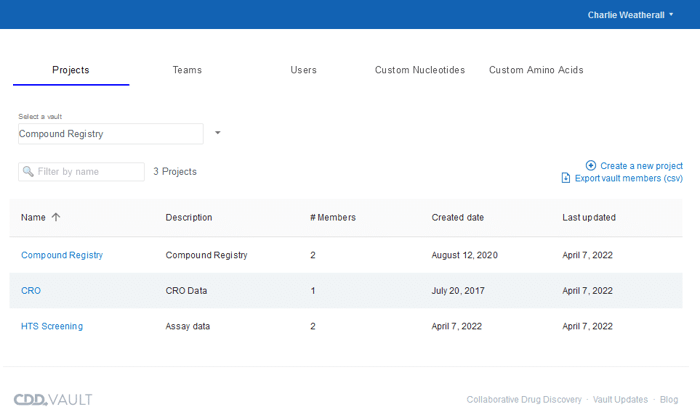This screenshot has width=700, height=420.
Task: Click the 'July 20, 2017' created date
Action: 458,291
